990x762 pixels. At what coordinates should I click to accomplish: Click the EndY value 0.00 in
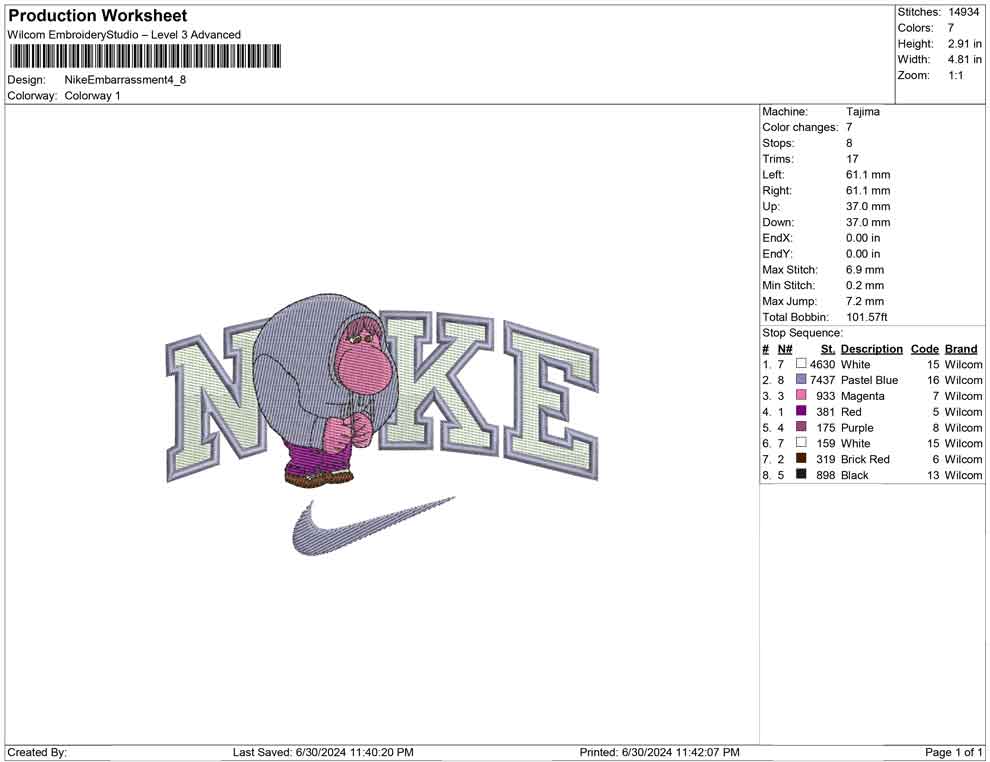point(863,254)
